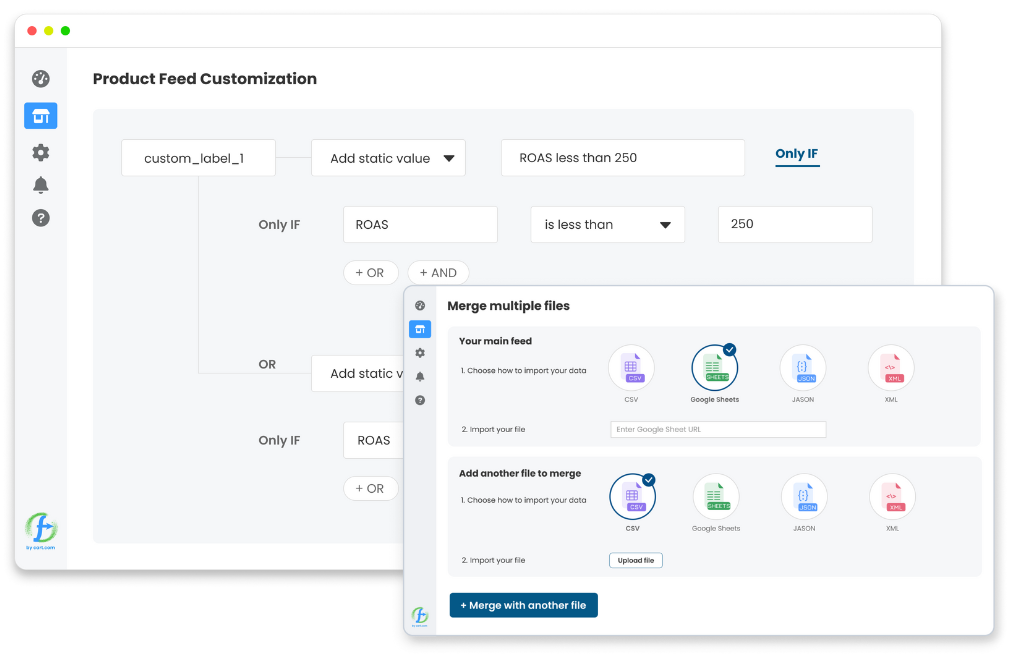The image size is (1009, 667).
Task: Select CSV option under Add another file
Action: (x=632, y=496)
